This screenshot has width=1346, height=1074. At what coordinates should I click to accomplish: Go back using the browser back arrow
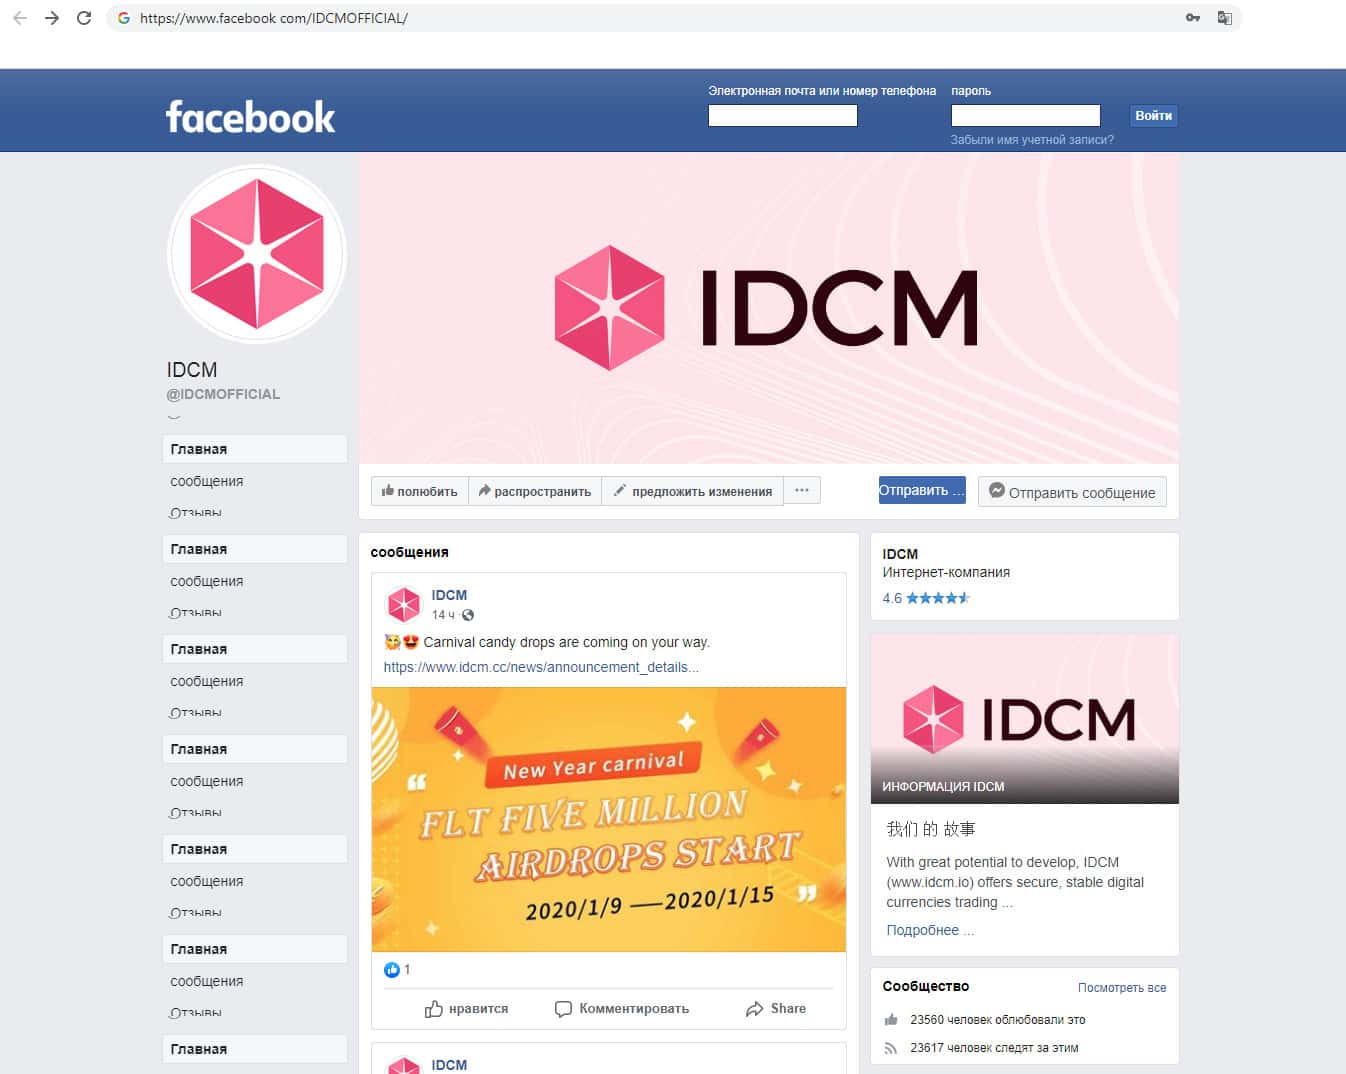20,18
